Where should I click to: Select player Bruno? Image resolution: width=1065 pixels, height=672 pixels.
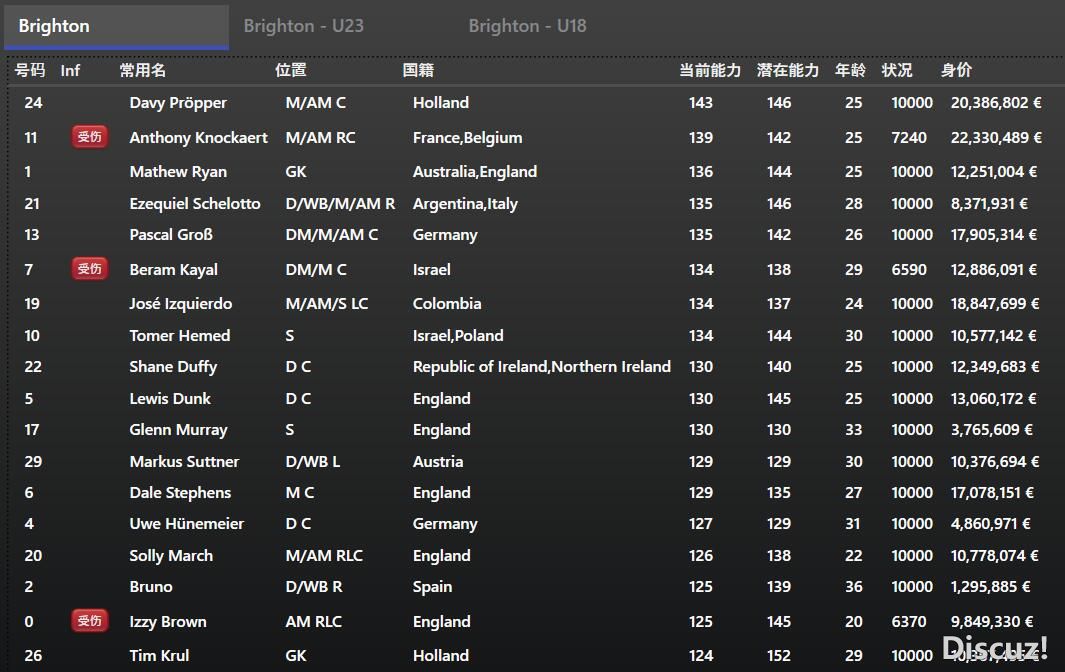click(151, 586)
